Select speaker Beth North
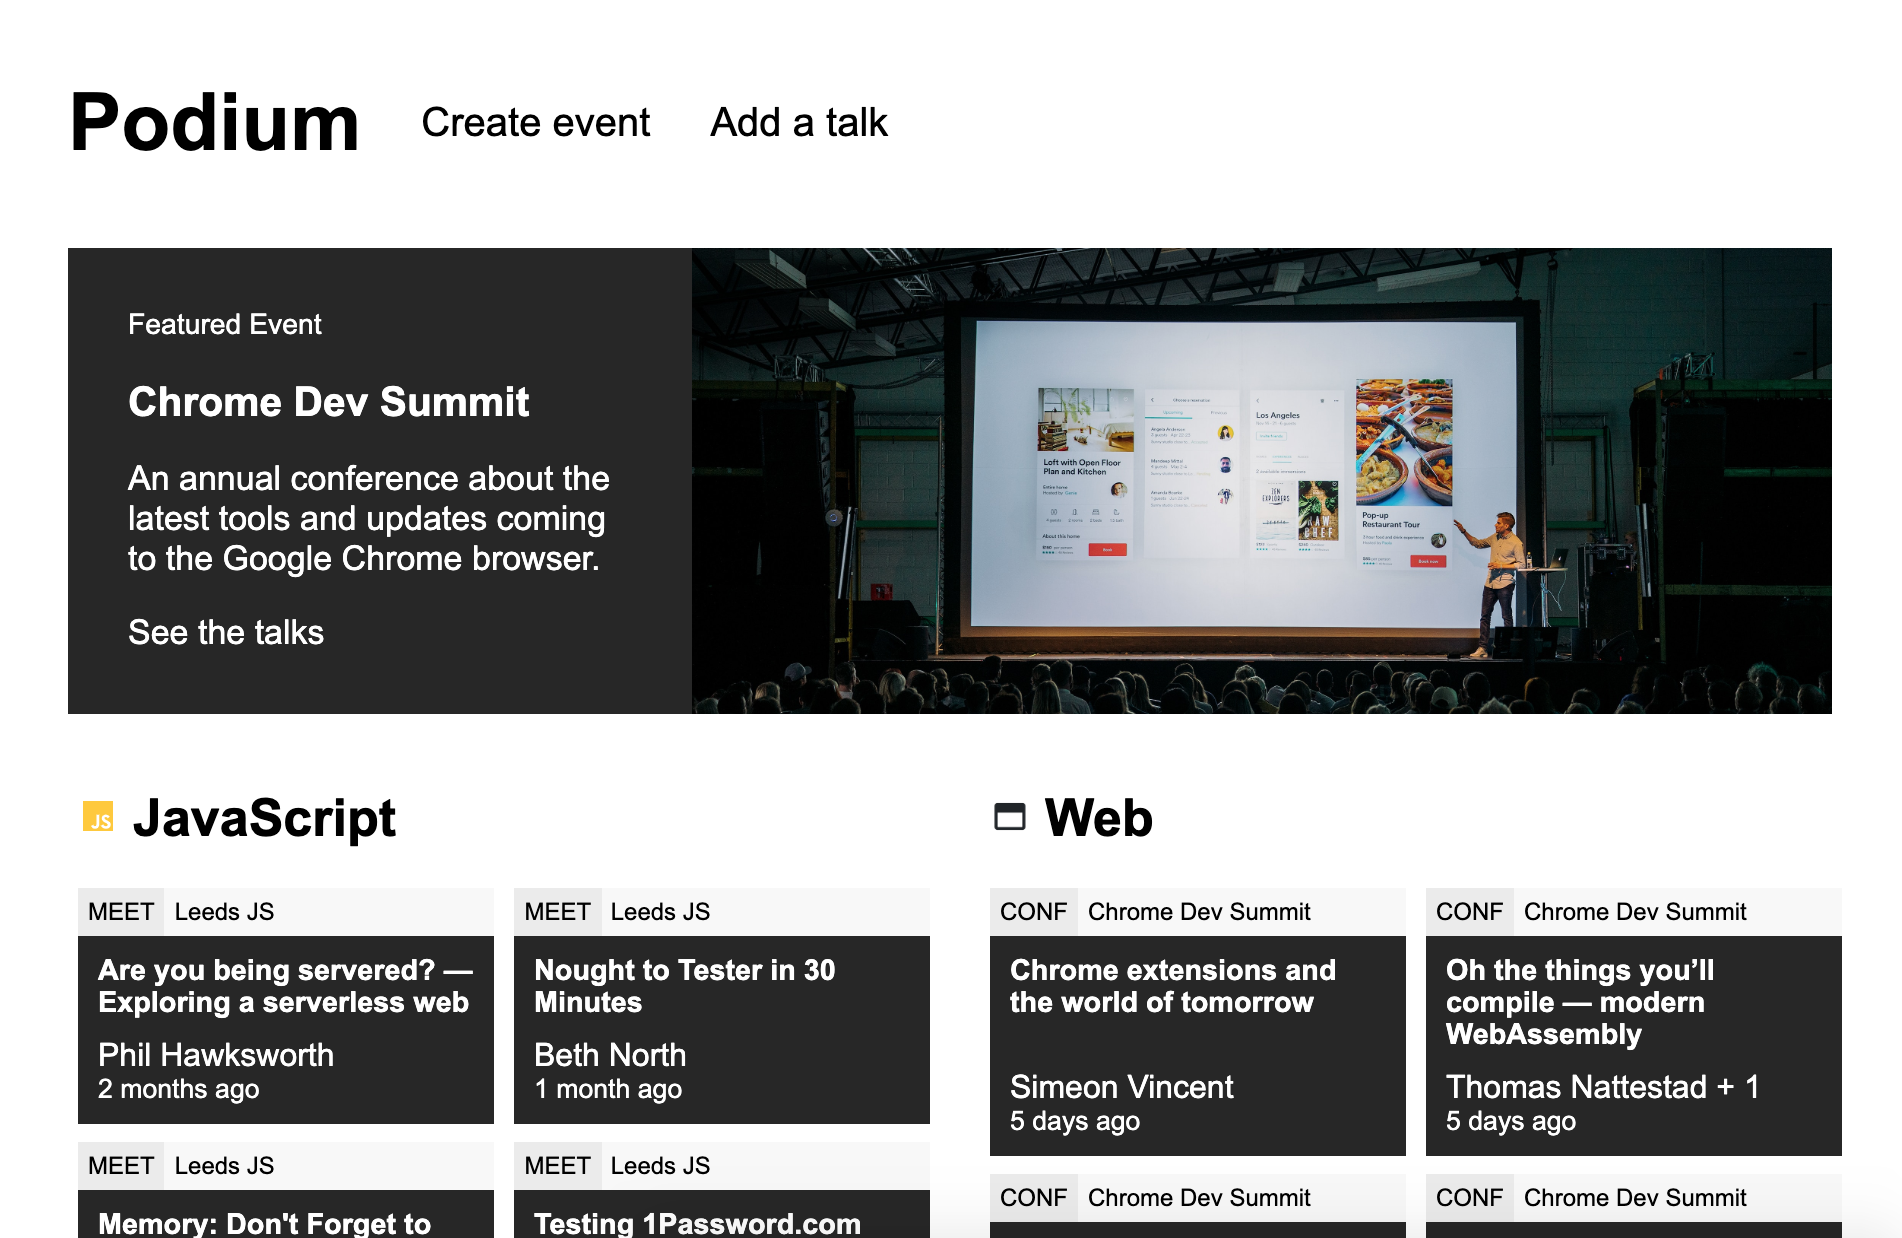 pos(610,1055)
